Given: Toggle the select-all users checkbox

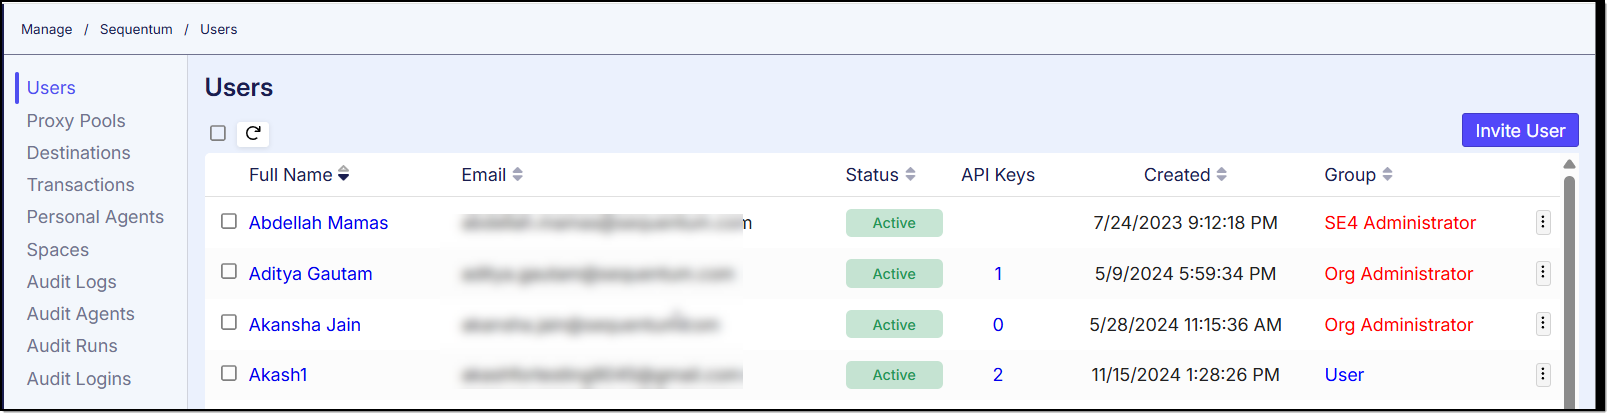Looking at the screenshot, I should 218,133.
